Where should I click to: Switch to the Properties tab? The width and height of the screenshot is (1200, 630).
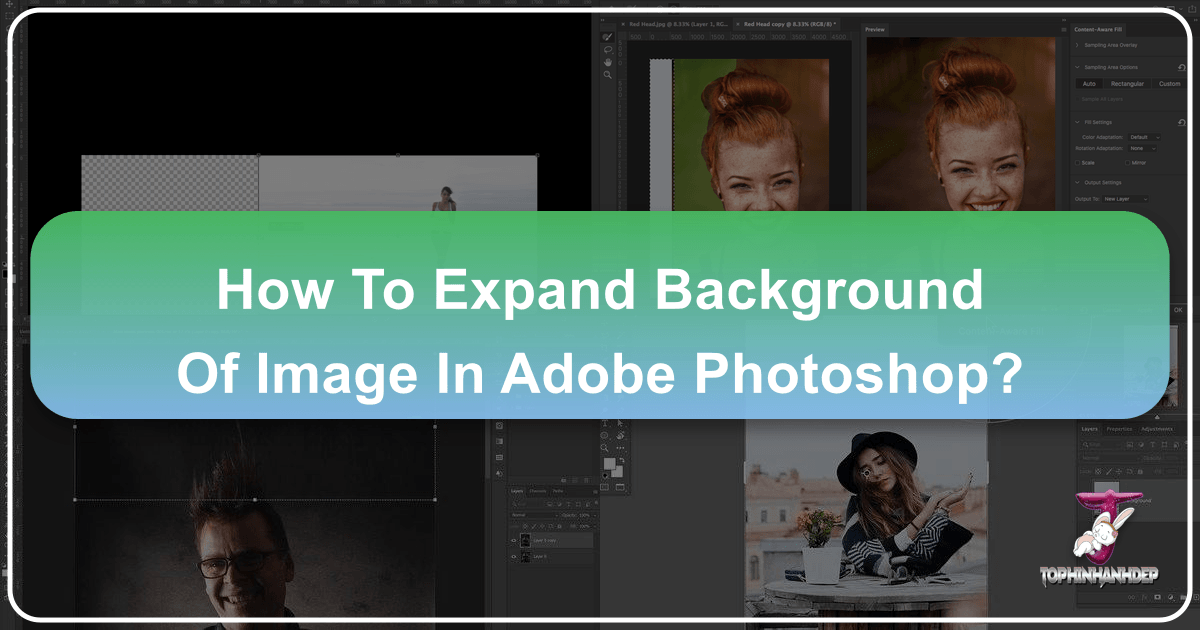click(1119, 429)
